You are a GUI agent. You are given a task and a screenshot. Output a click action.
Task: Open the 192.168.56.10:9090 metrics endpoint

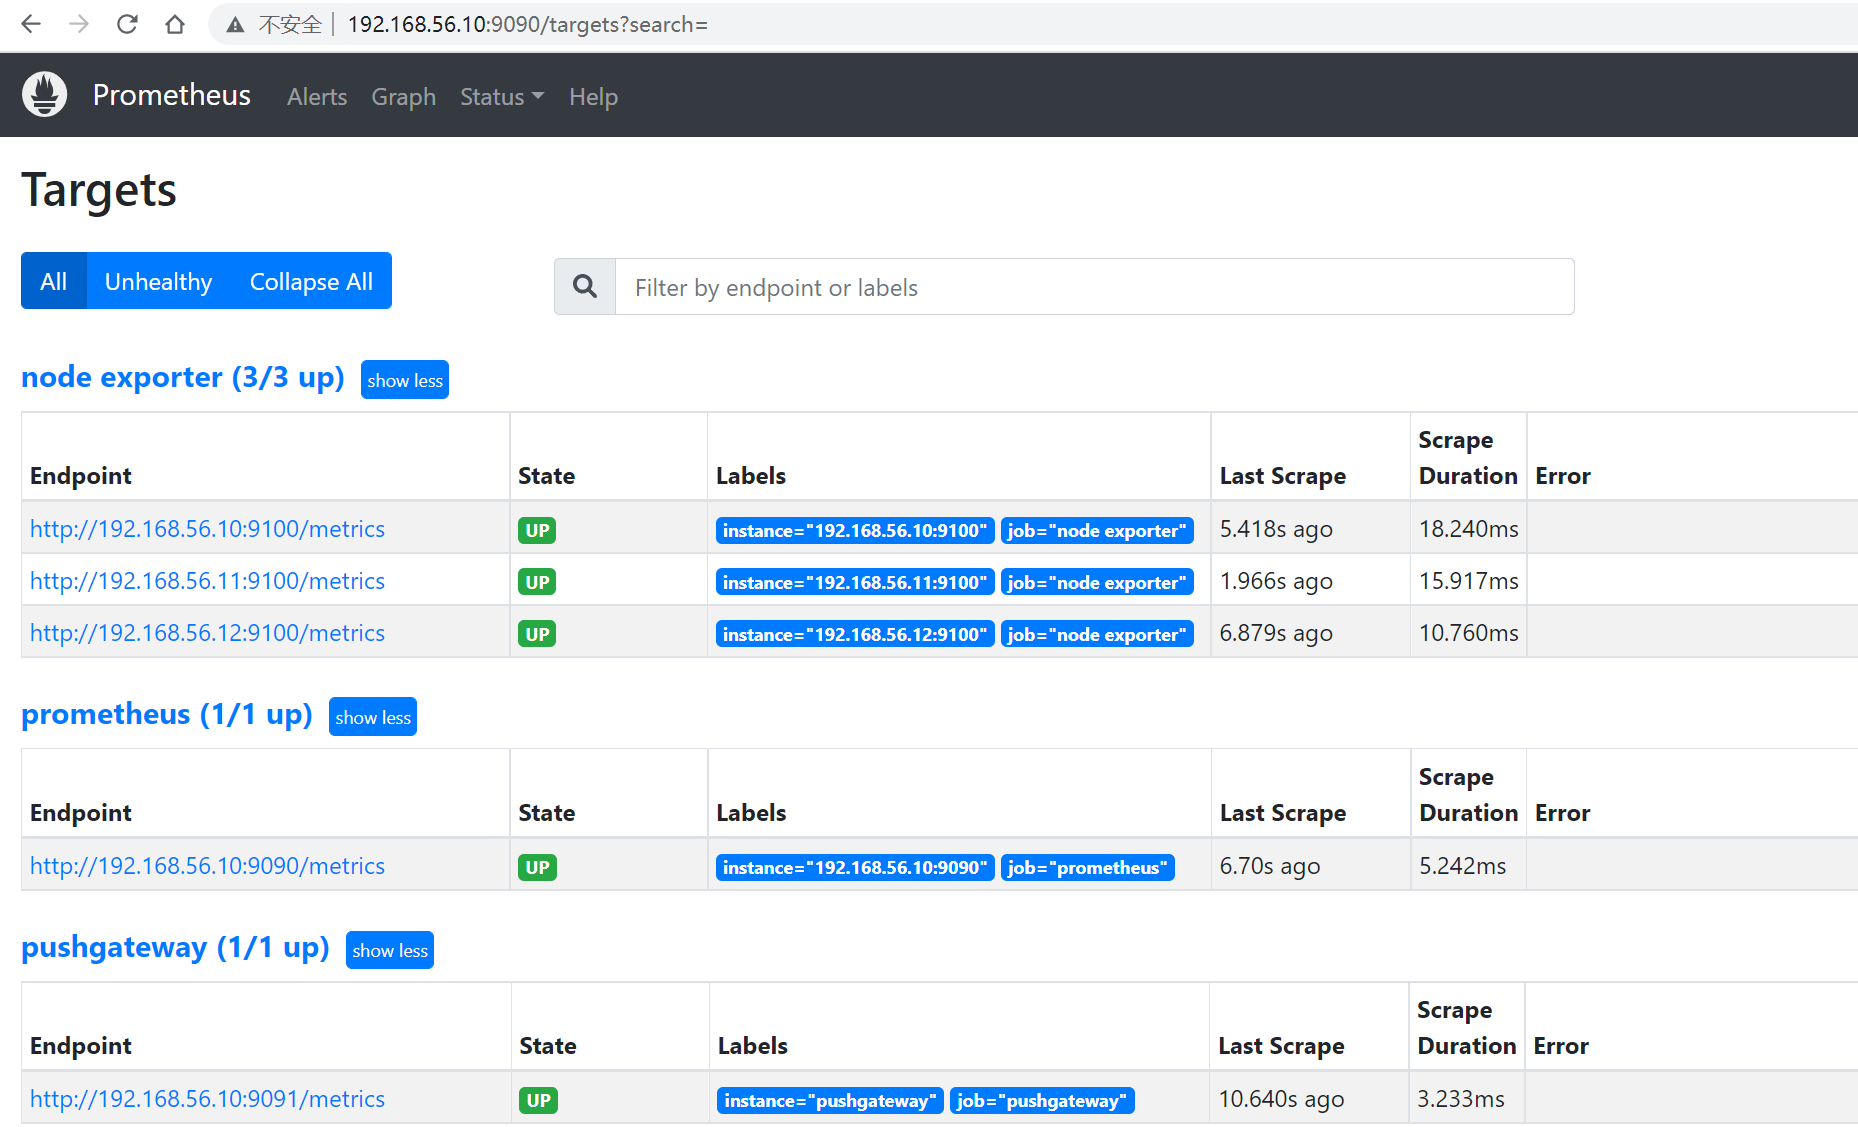coord(207,866)
